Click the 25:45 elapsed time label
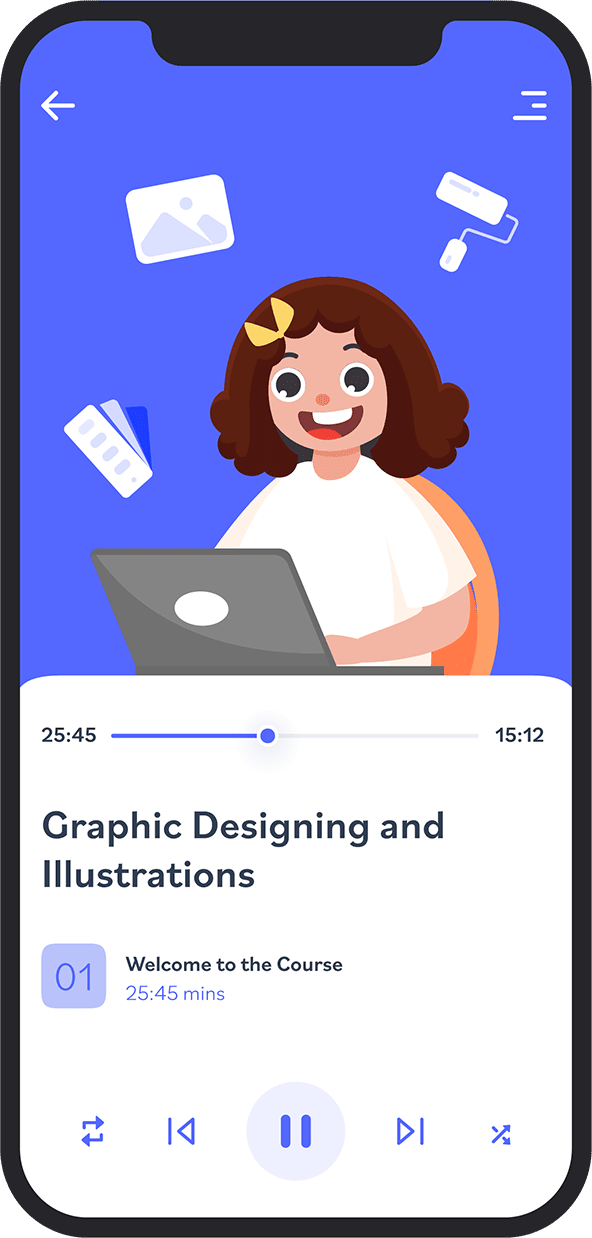This screenshot has height=1238, width=592. coord(69,736)
